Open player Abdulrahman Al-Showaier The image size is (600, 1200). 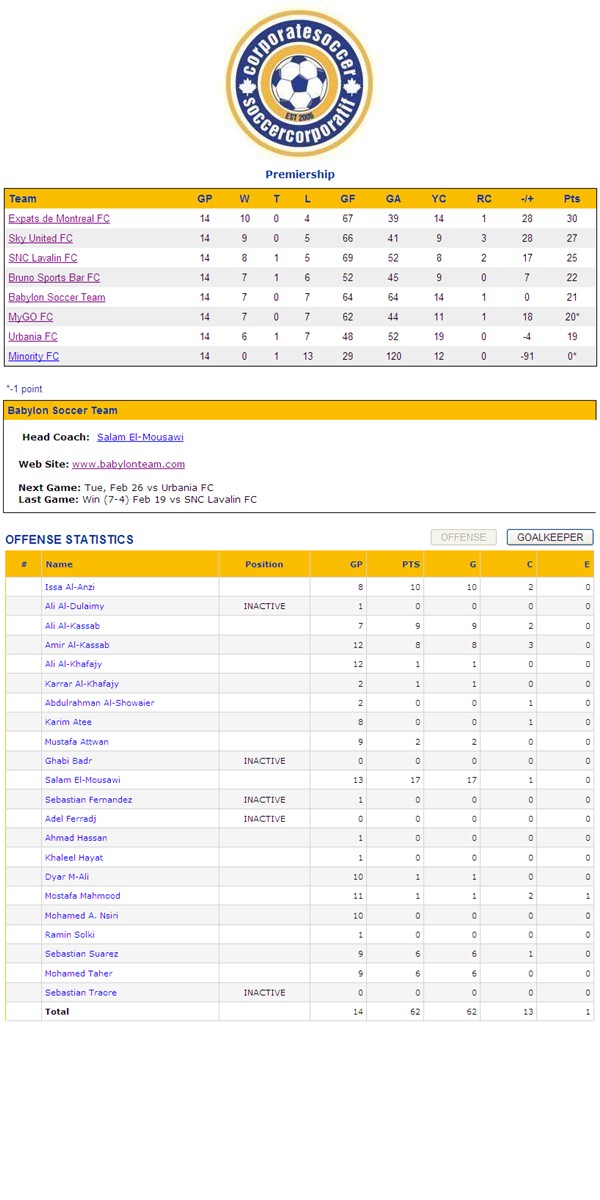click(x=99, y=703)
